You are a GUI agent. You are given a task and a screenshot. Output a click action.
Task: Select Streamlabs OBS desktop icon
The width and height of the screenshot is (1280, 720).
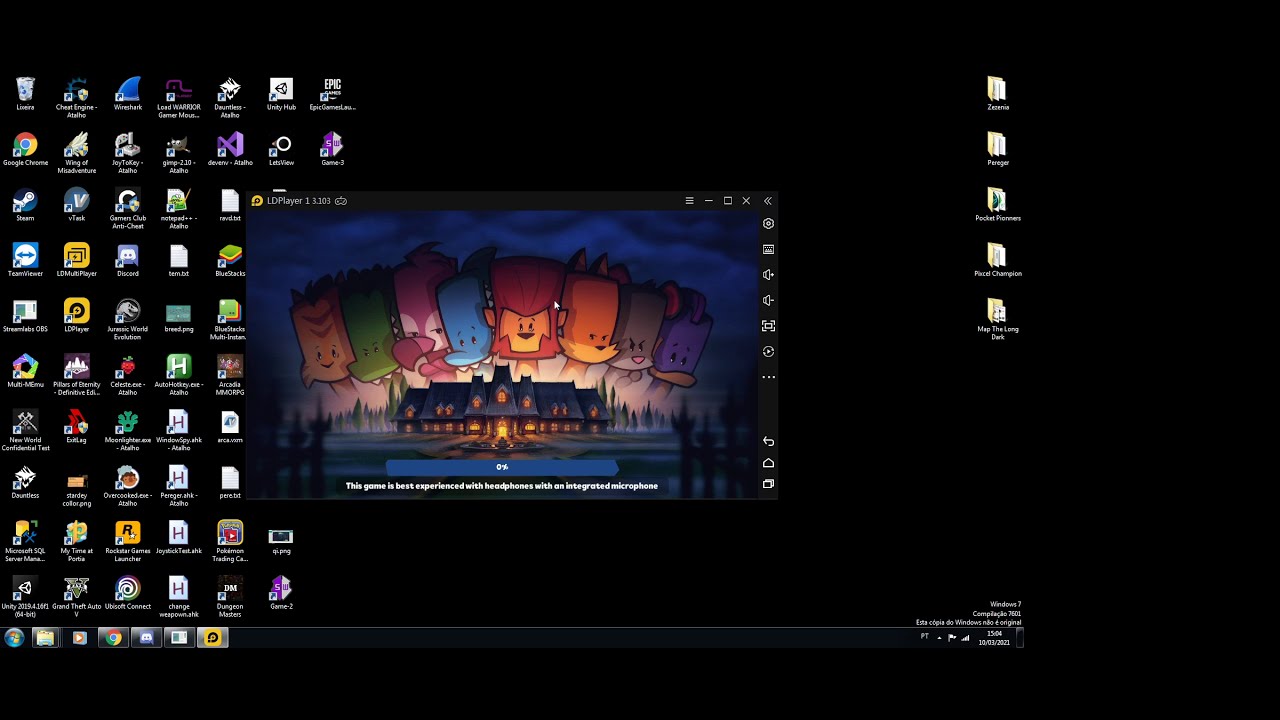click(x=25, y=316)
